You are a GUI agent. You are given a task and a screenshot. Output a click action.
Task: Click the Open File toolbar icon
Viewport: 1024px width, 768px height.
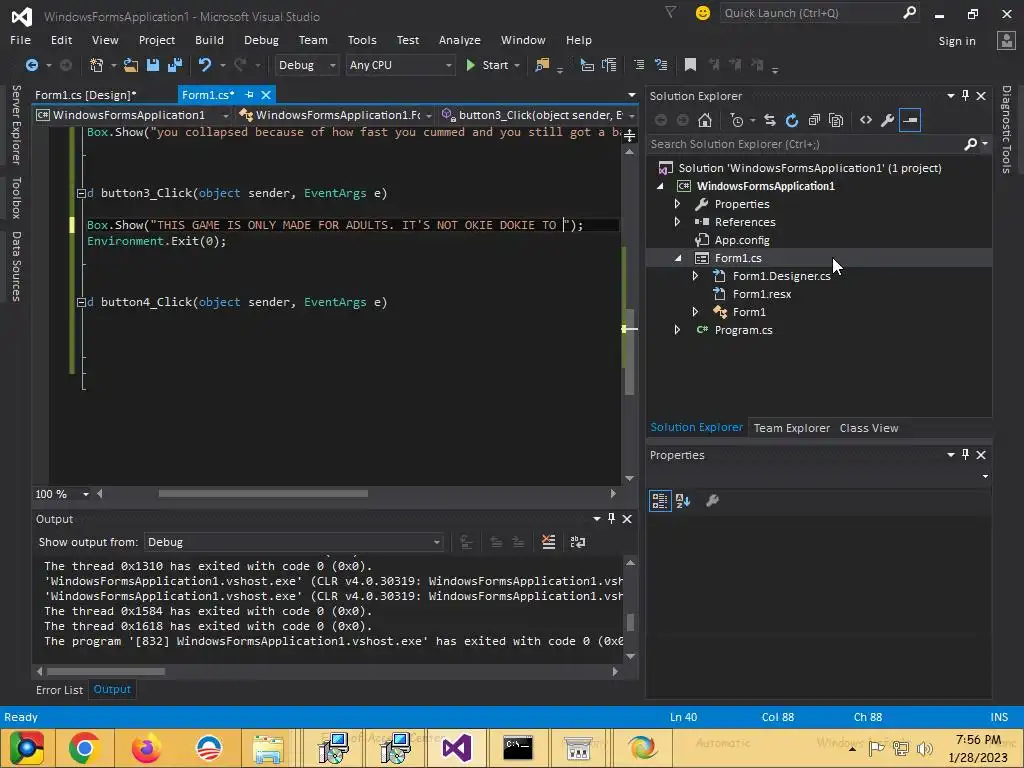[131, 65]
